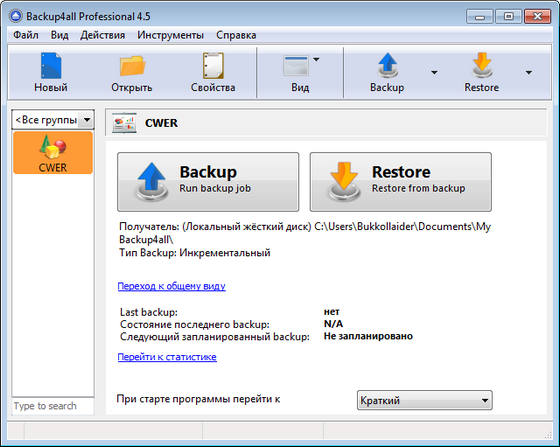Image resolution: width=560 pixels, height=447 pixels.
Task: Expand the toolbar Restore dropdown arrow
Action: [x=529, y=72]
